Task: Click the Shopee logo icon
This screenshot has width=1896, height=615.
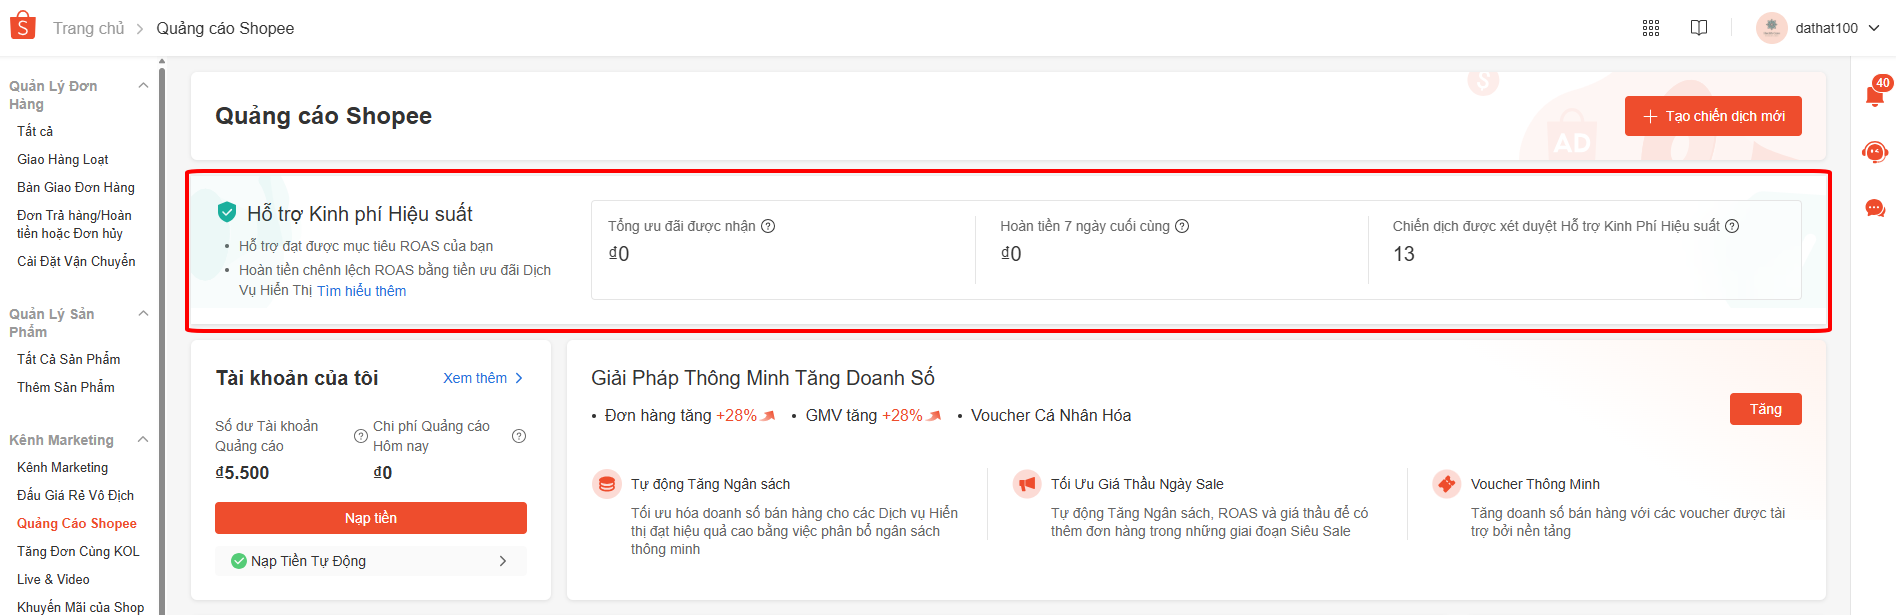Action: (x=22, y=27)
